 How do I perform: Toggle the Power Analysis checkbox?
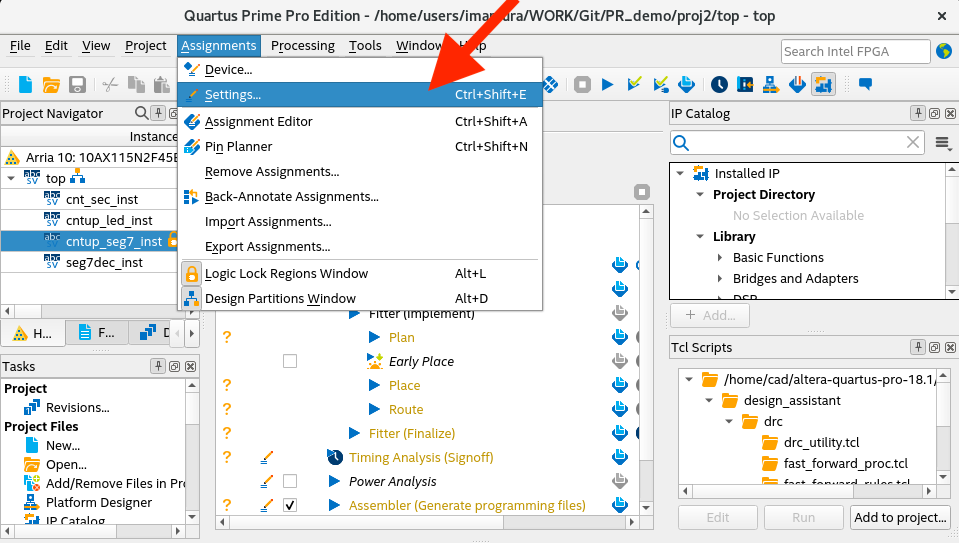coord(290,481)
